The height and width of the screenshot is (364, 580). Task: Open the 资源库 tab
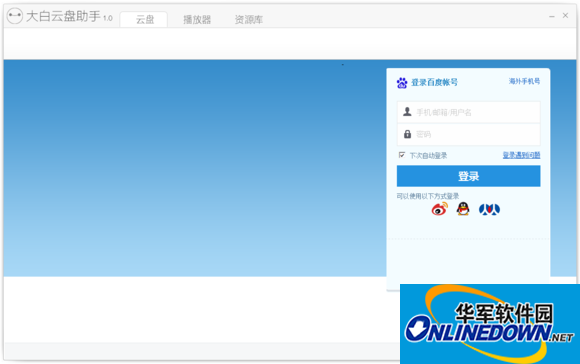click(x=249, y=19)
